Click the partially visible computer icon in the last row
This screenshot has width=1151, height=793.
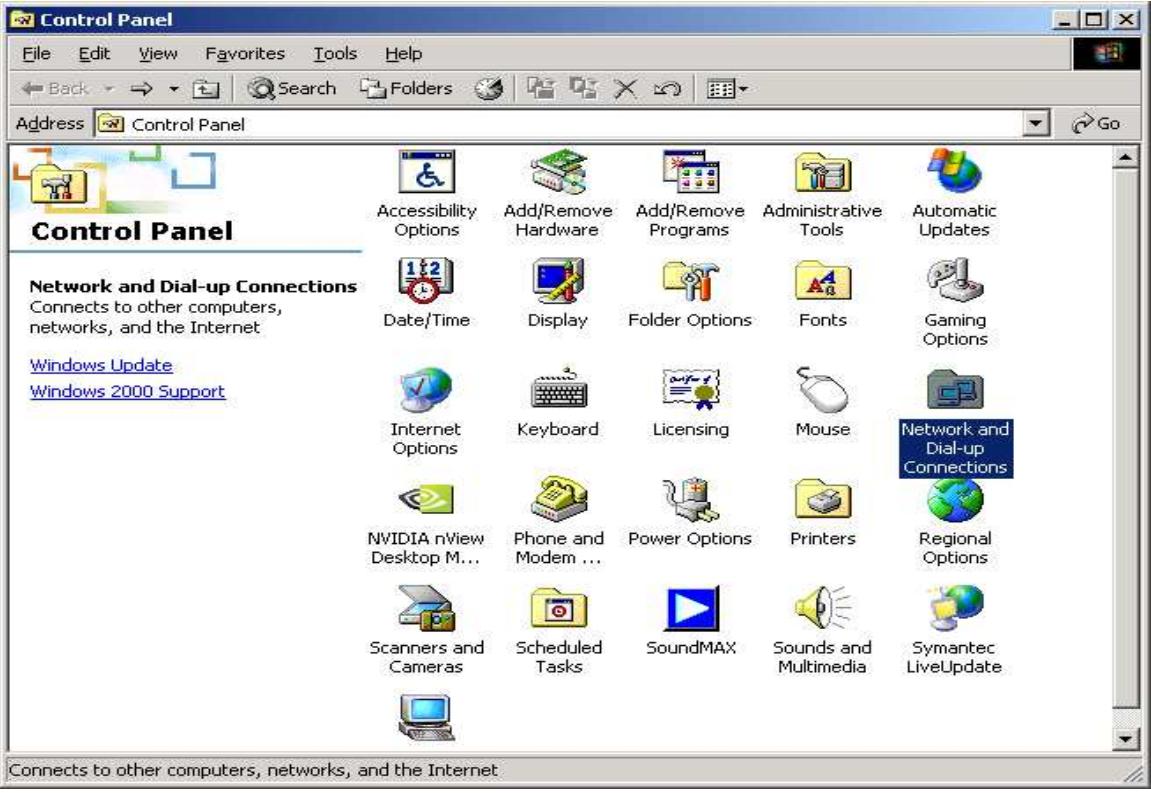tap(426, 717)
